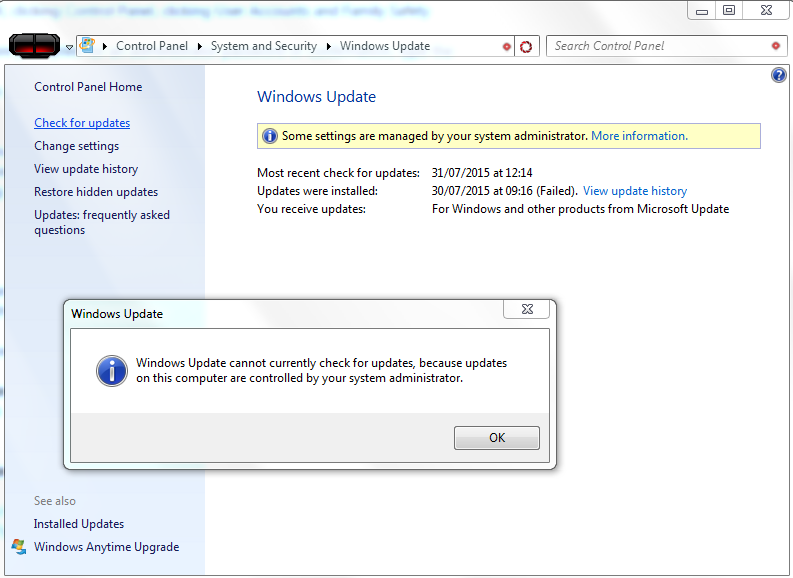Open the blue help question mark icon

[x=779, y=75]
